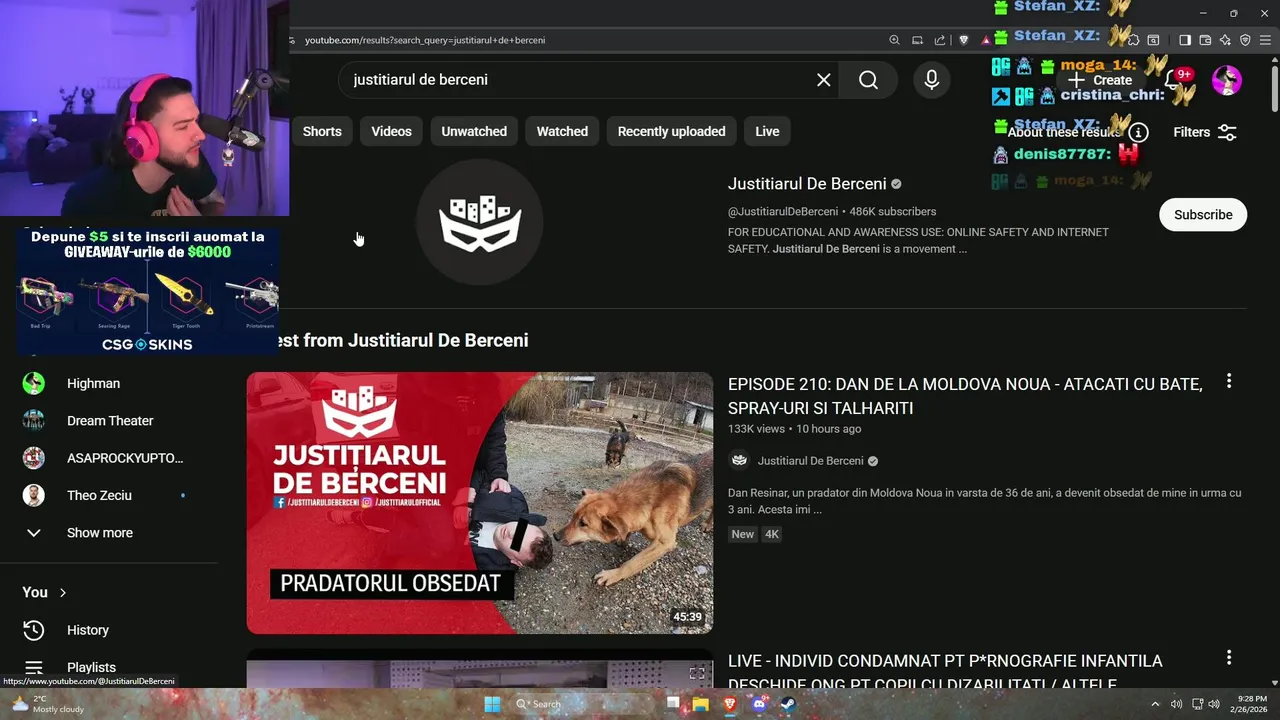Start voice search with microphone
Screen dimensions: 1280x720
click(931, 80)
